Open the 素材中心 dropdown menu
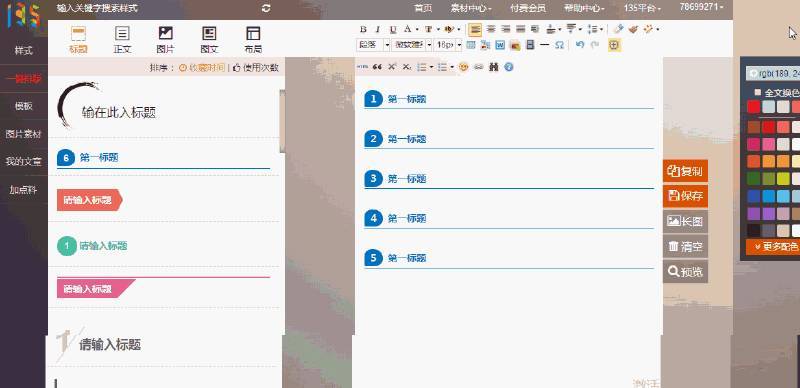 (x=471, y=8)
